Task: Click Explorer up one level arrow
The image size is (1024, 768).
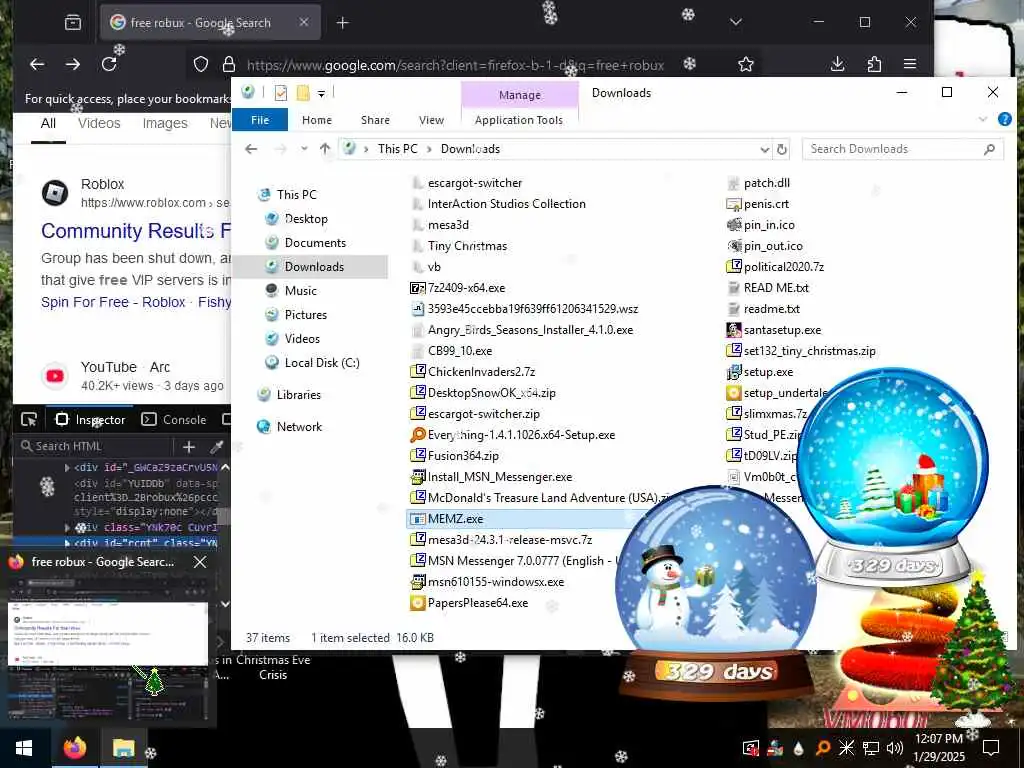Action: click(x=325, y=149)
